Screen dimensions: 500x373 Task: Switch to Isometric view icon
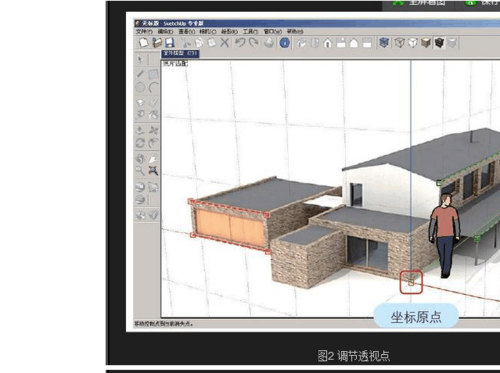(302, 43)
